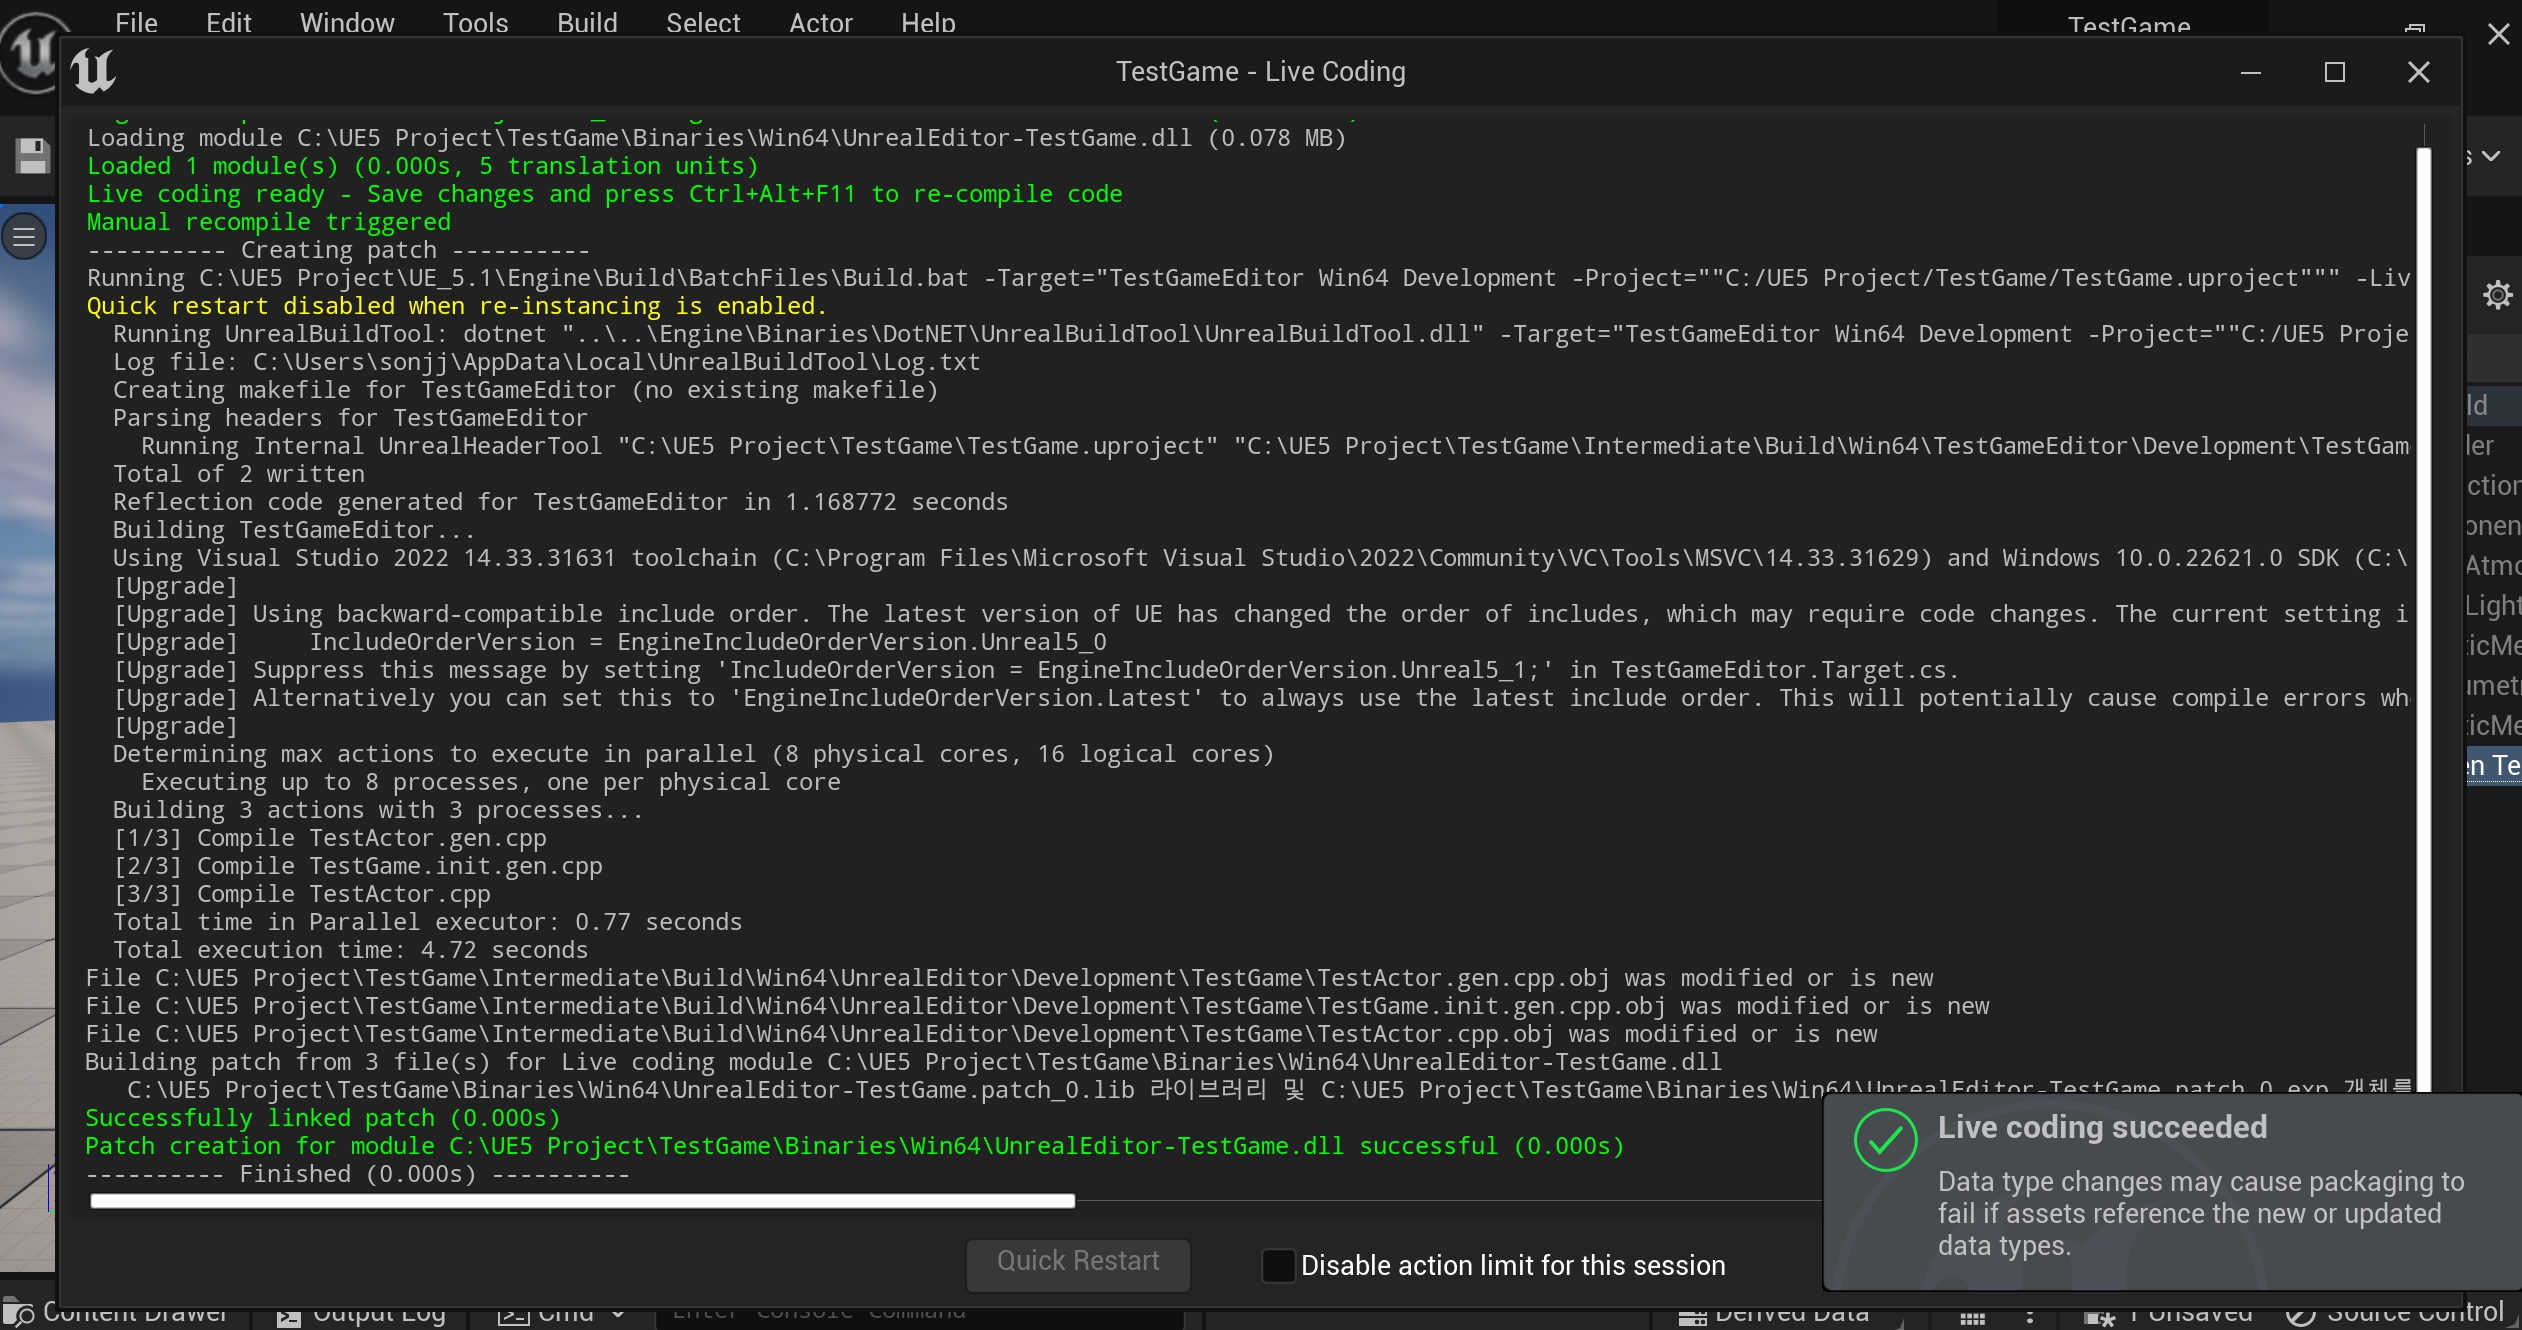Close the Live Coding window
The image size is (2522, 1330).
click(2419, 72)
